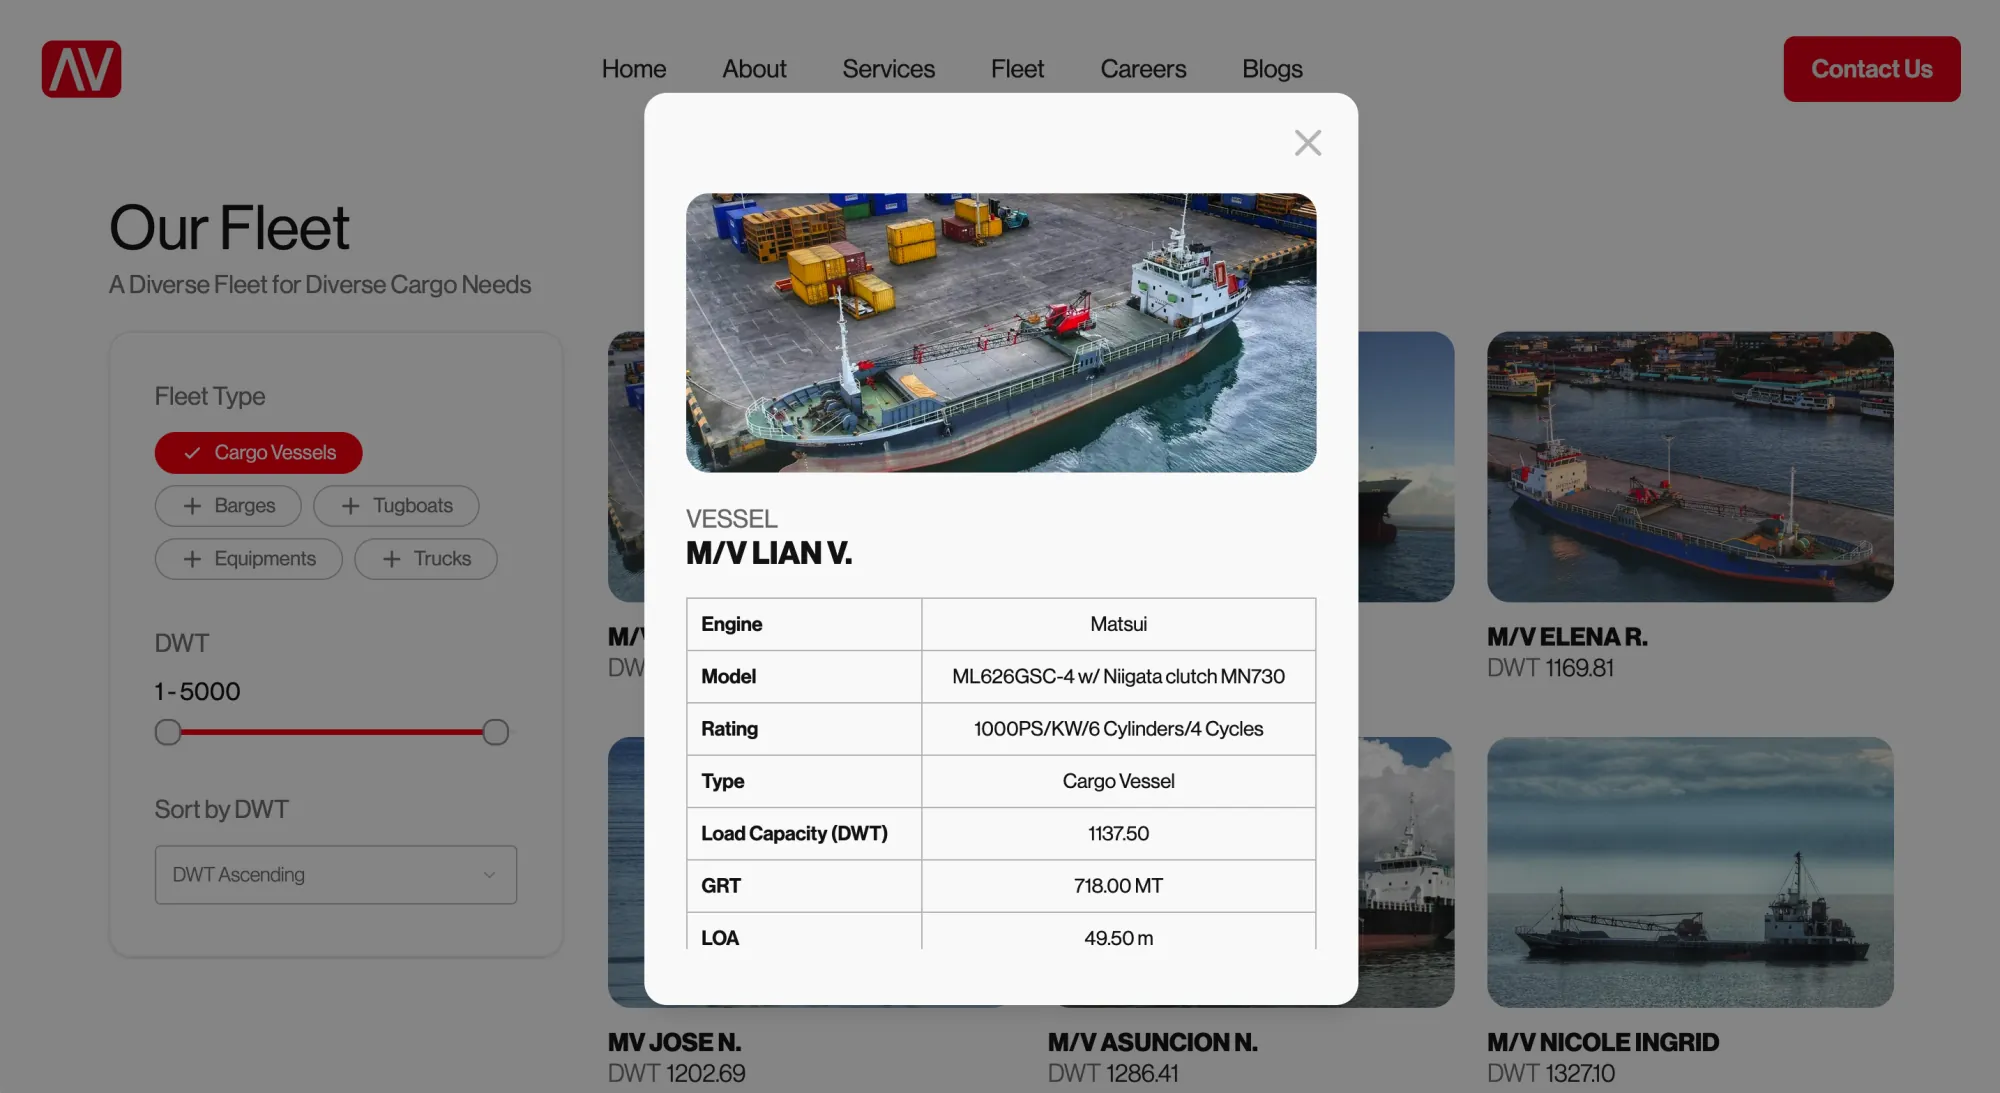Navigate to the Fleet page

pyautogui.click(x=1017, y=69)
